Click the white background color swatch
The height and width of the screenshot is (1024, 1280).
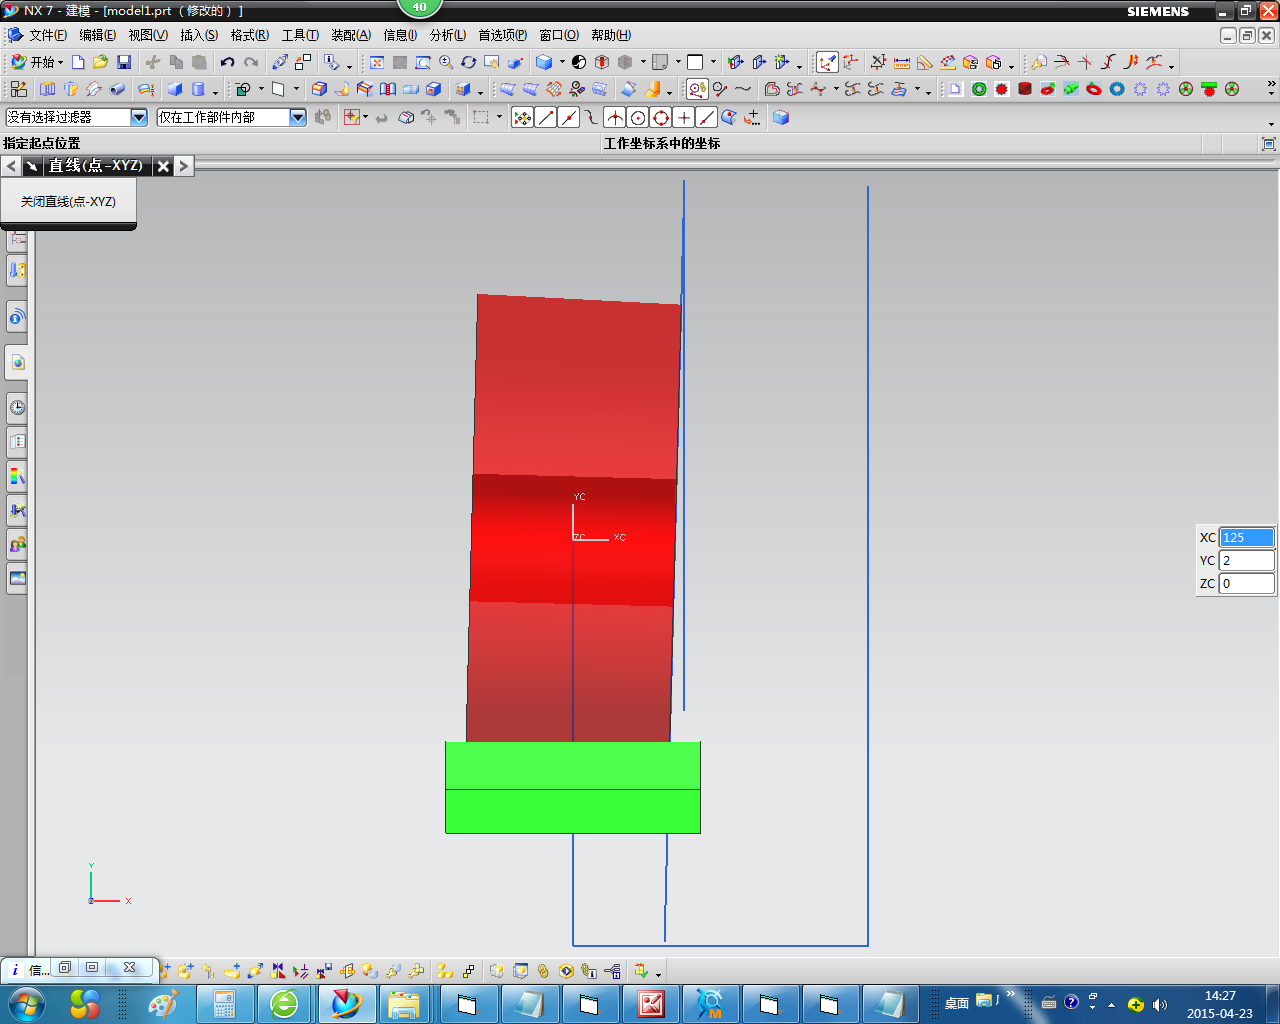[x=696, y=62]
